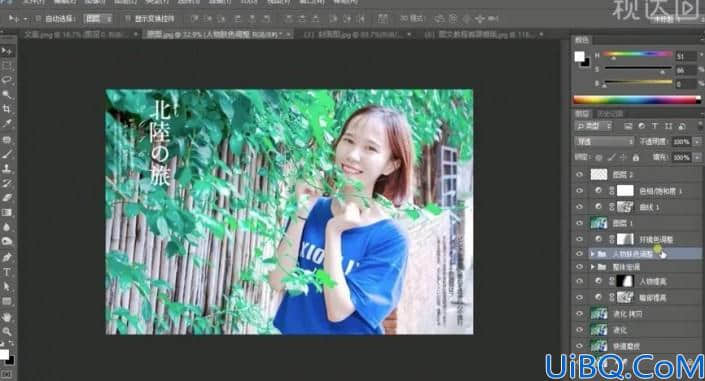Select the Lasso tool
Viewport: 705px width, 381px height.
point(7,80)
